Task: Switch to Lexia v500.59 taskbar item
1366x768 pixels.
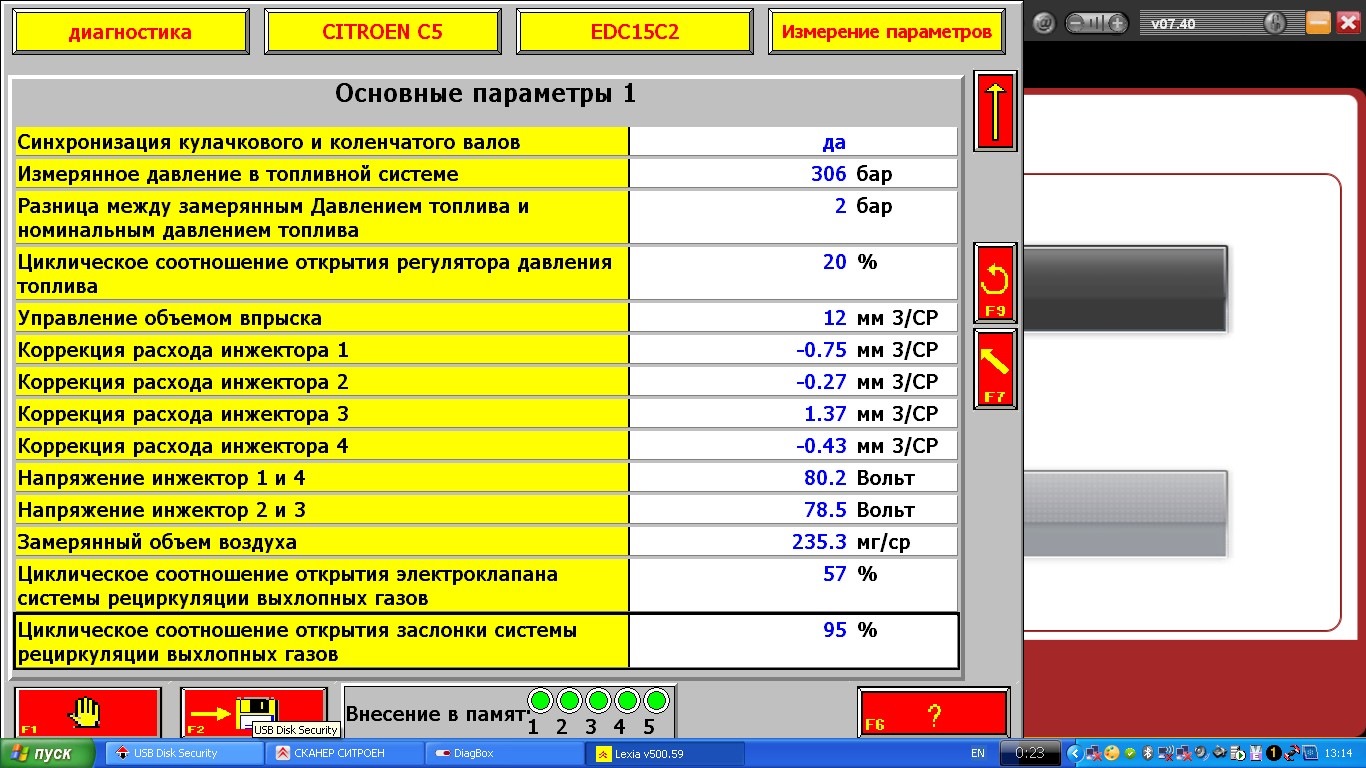Action: tap(664, 753)
